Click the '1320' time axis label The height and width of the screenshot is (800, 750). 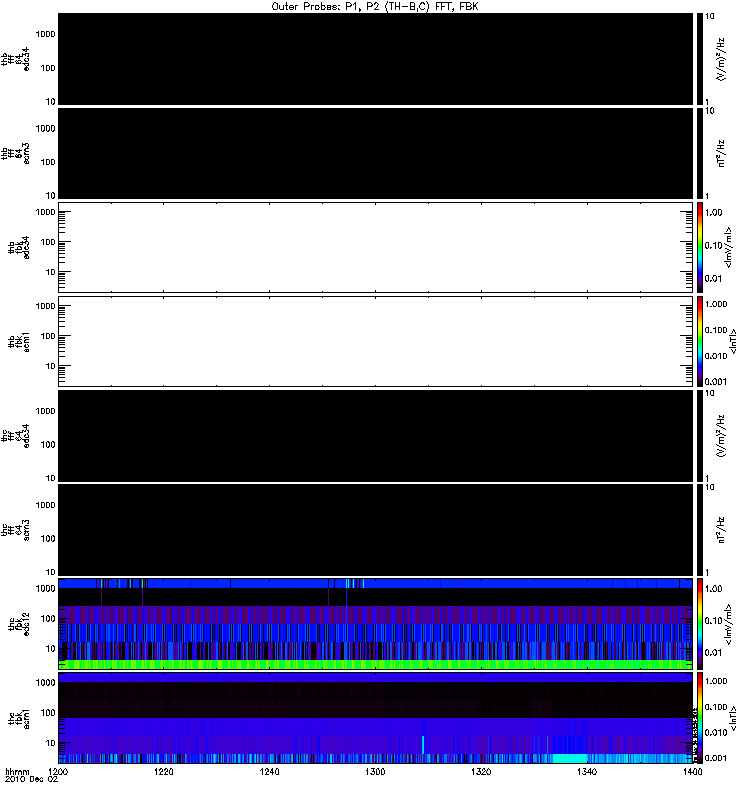point(481,771)
